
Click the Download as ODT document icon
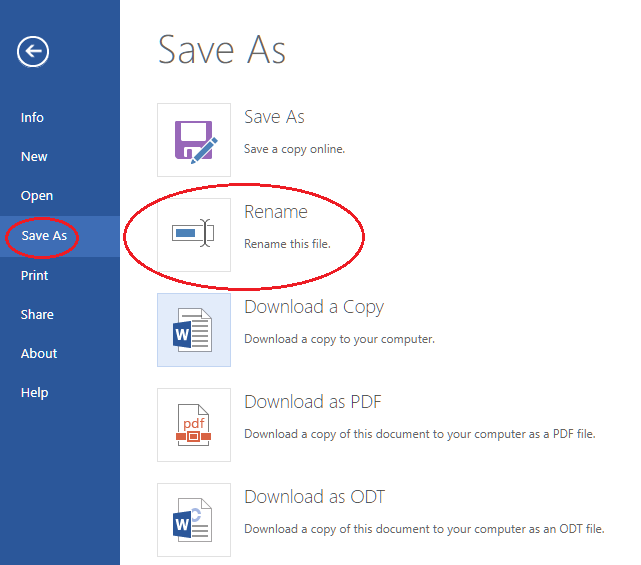coord(194,520)
